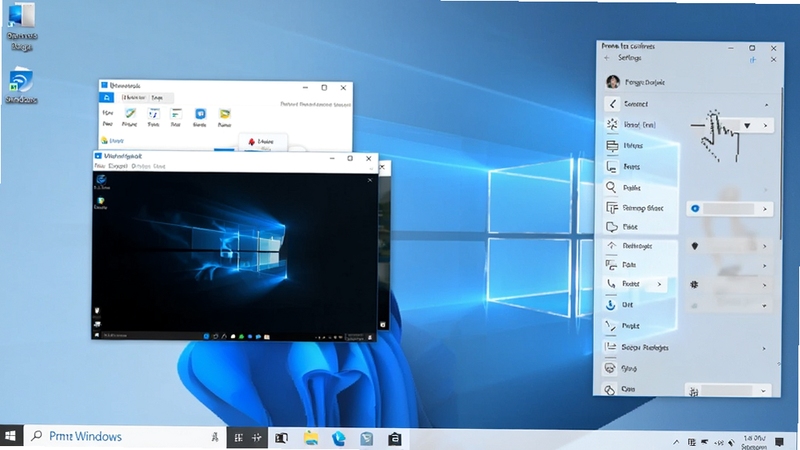This screenshot has width=800, height=450.
Task: Open the bottom combo box in Settings panel
Action: point(728,391)
